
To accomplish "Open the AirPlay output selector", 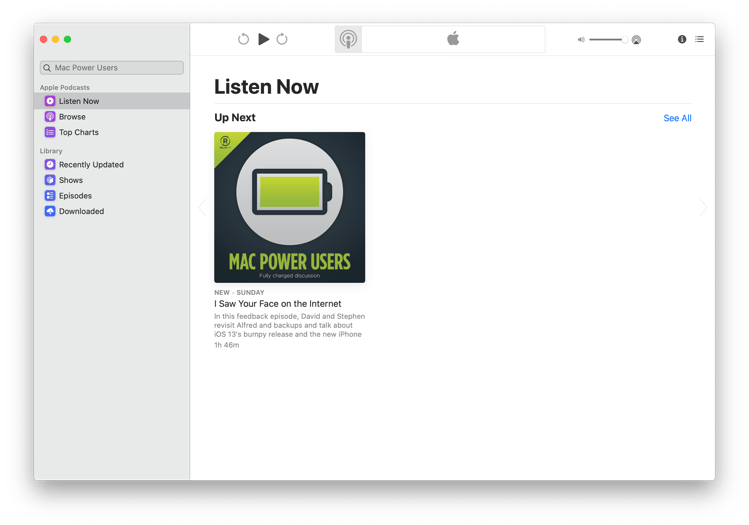I will pos(636,40).
